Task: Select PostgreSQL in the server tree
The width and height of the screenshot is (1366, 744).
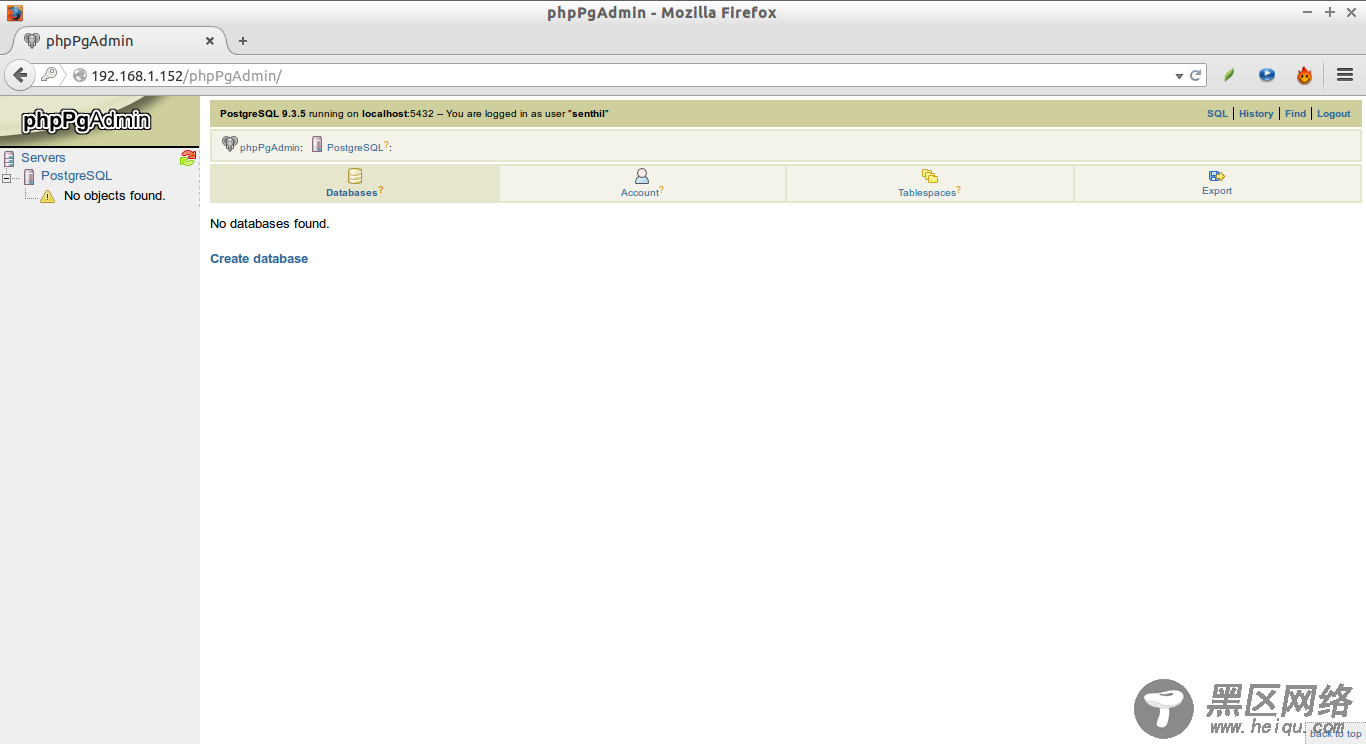Action: coord(76,176)
